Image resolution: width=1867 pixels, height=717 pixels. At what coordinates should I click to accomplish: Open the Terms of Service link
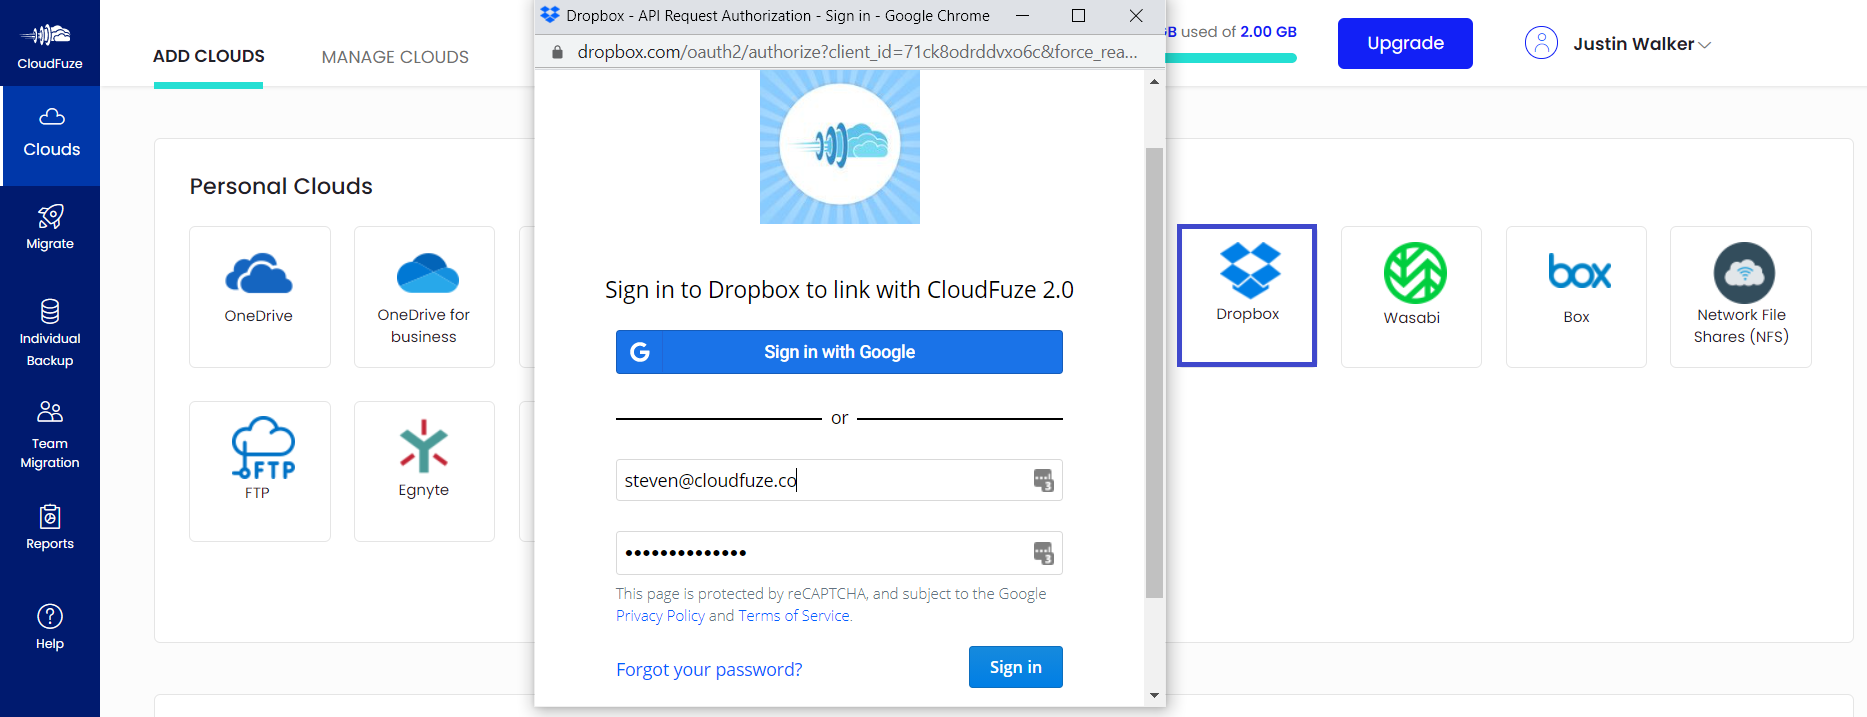tap(794, 616)
